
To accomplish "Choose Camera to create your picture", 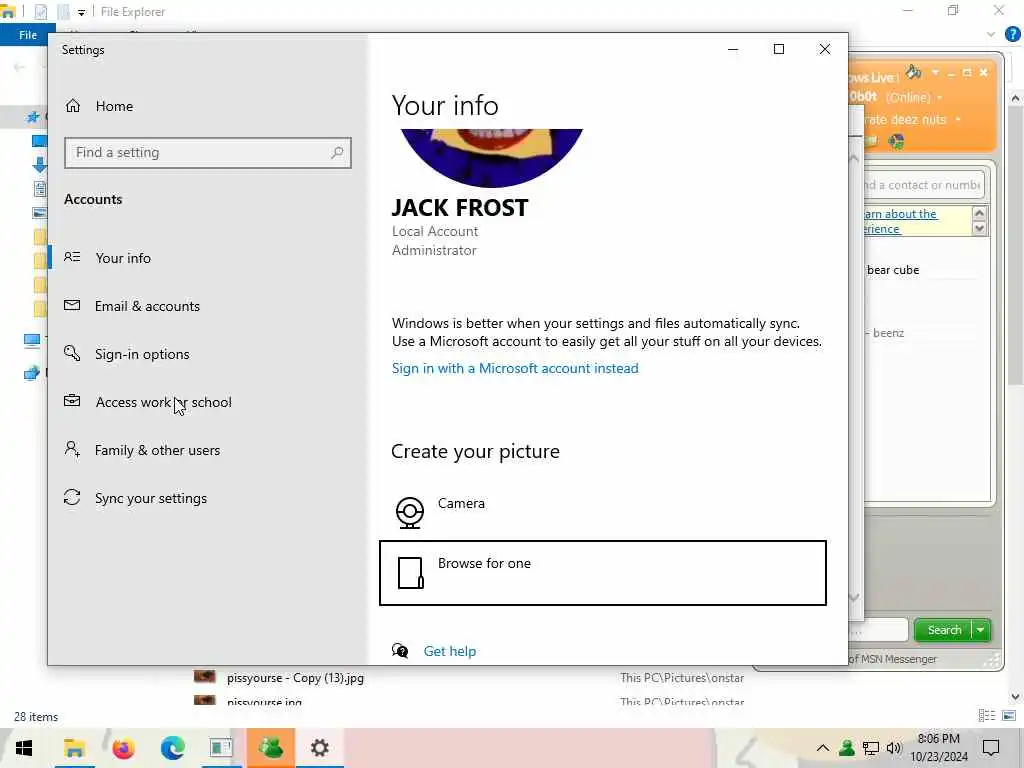I will pos(602,511).
